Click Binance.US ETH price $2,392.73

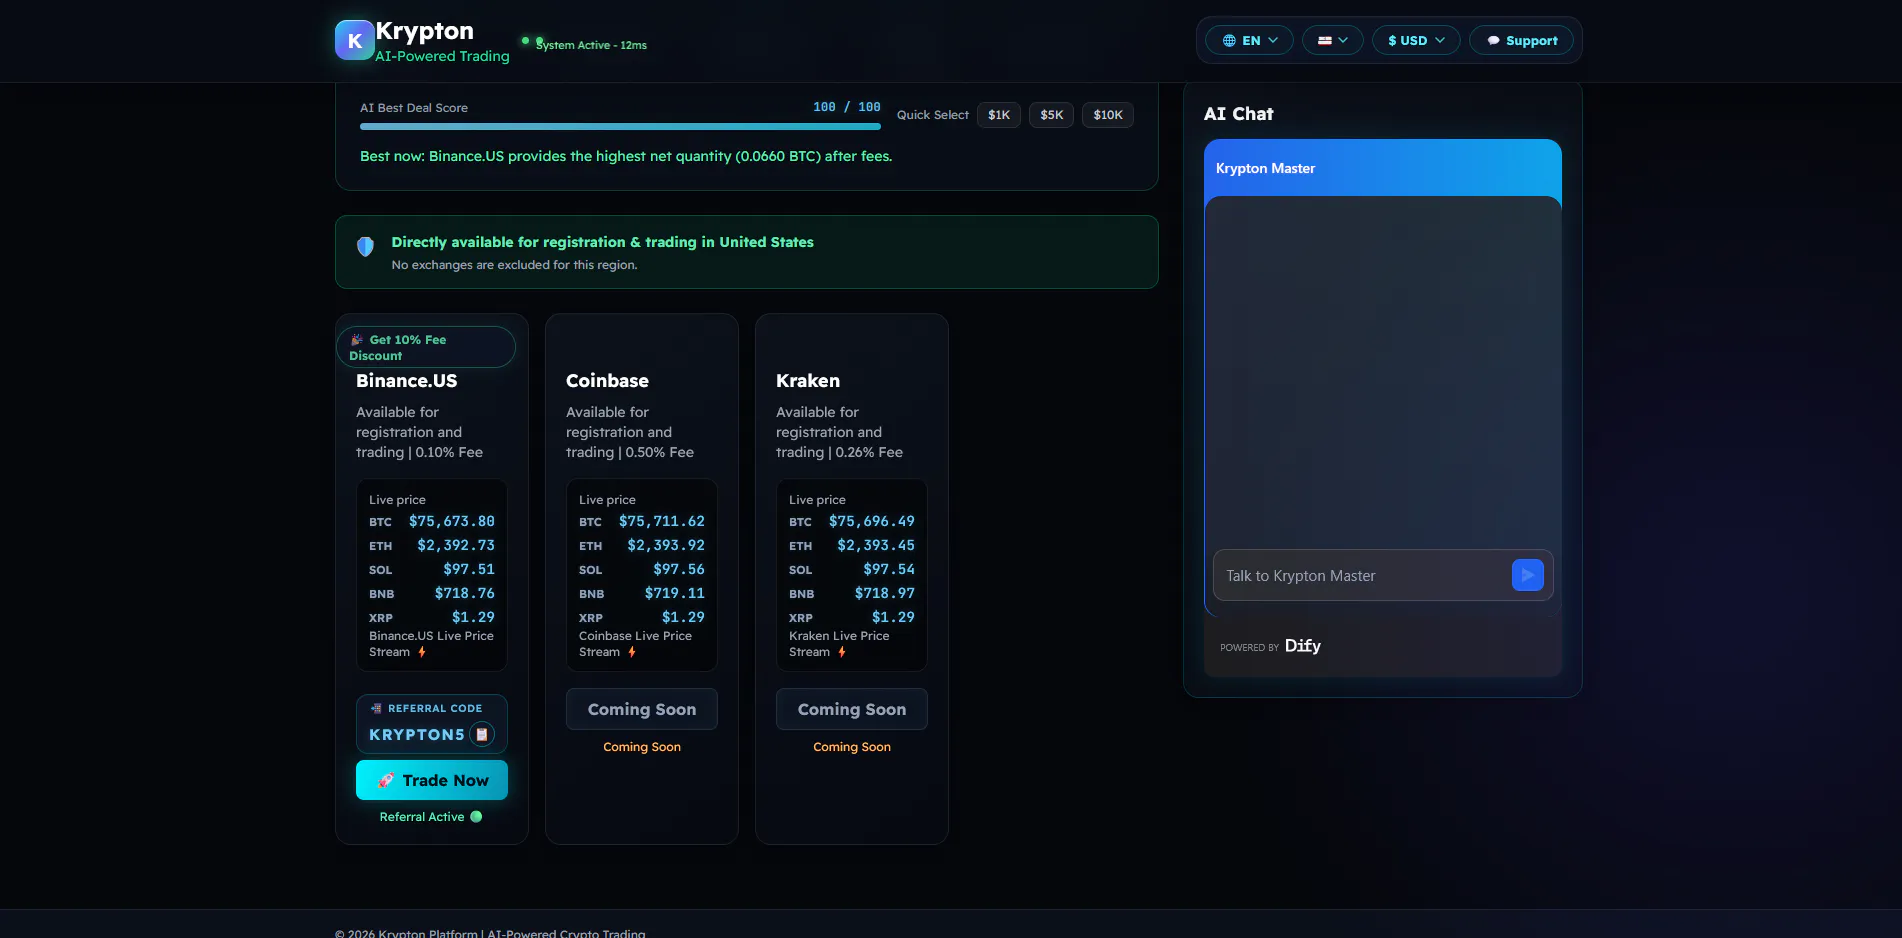click(x=456, y=545)
